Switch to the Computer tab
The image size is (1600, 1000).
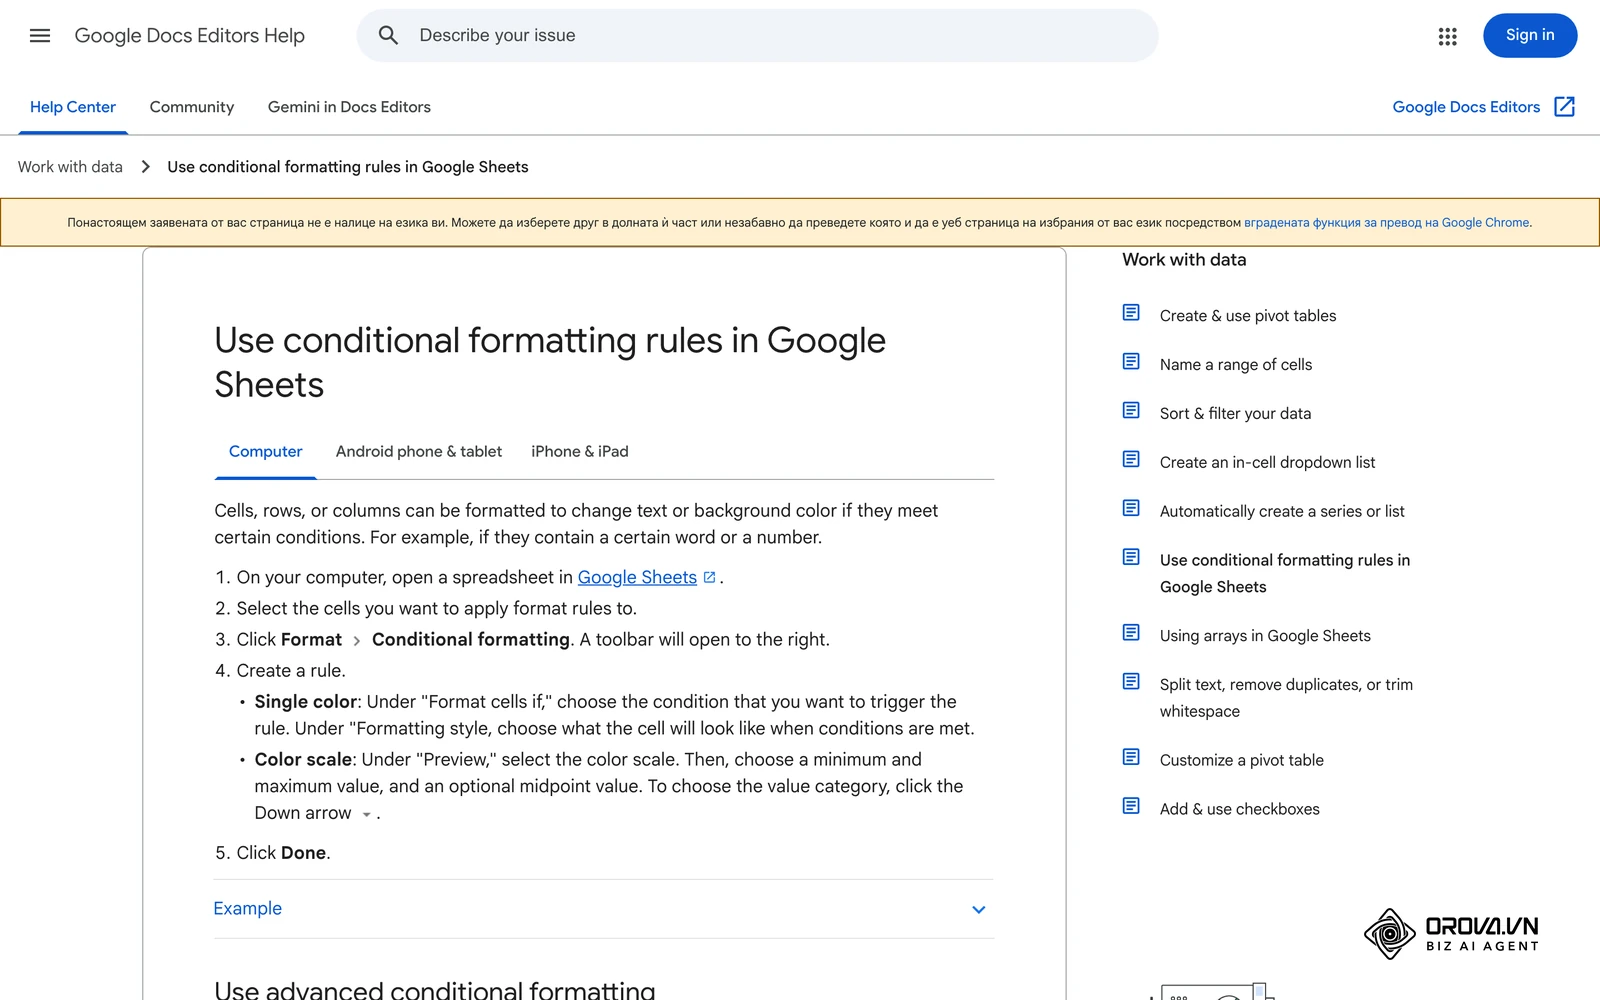pyautogui.click(x=266, y=452)
